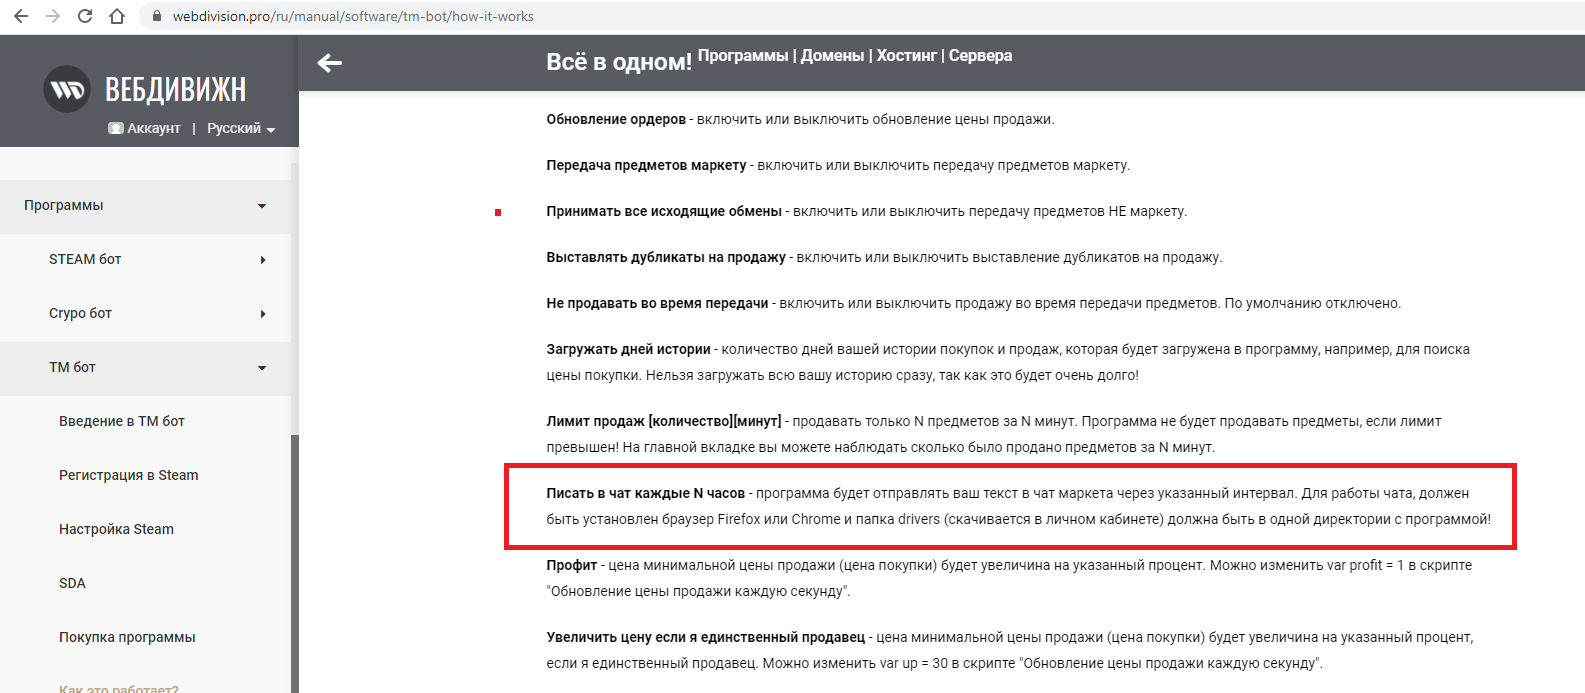Select Настройка Steam in sidebar
This screenshot has width=1585, height=693.
pos(116,529)
